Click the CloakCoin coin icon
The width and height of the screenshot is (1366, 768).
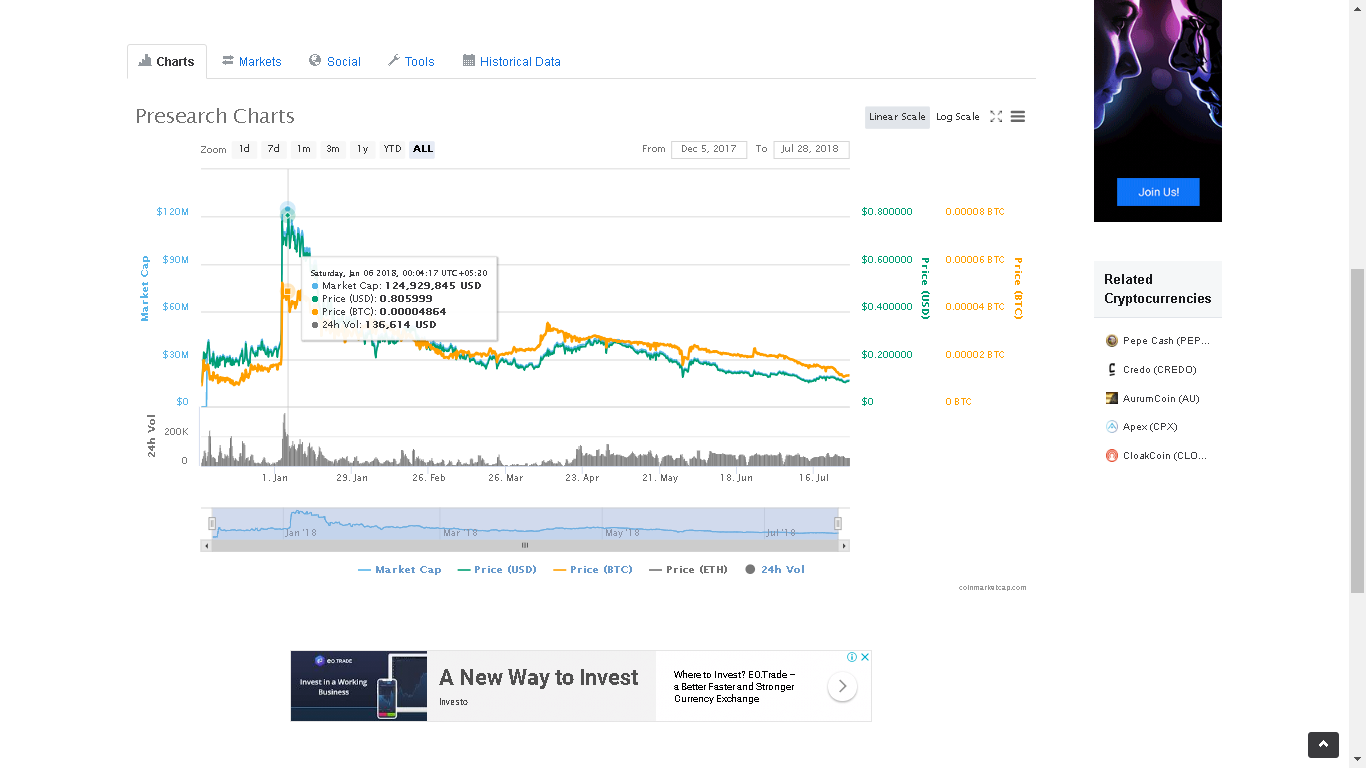click(1111, 456)
